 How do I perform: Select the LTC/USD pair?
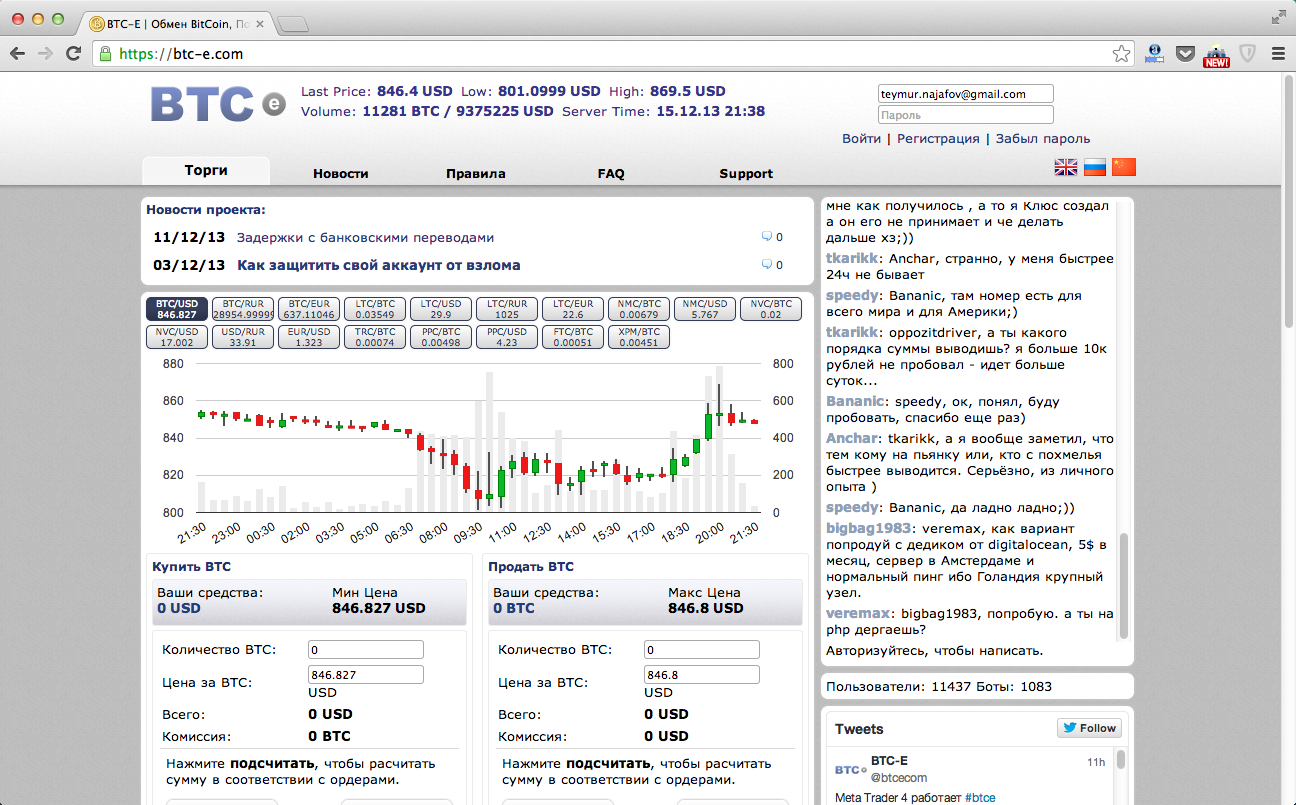(x=441, y=309)
